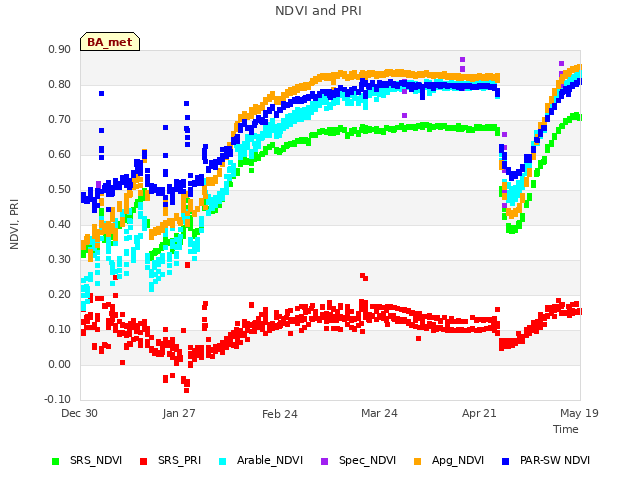Click the orange Apg_NDVI legend swatch
The width and height of the screenshot is (640, 480).
[x=418, y=461]
